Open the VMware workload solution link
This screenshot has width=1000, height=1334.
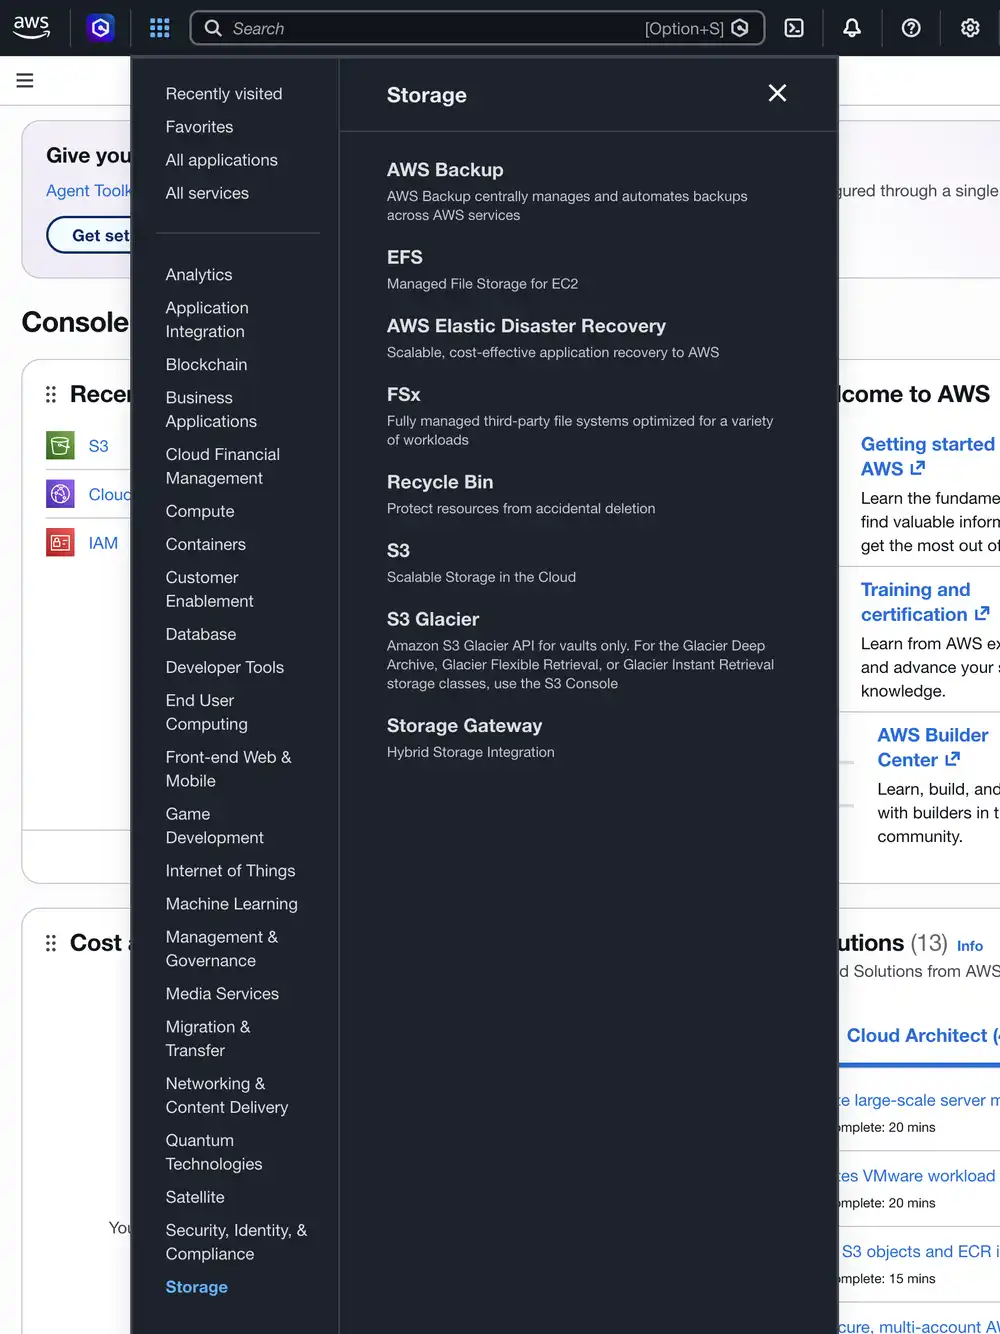918,1176
